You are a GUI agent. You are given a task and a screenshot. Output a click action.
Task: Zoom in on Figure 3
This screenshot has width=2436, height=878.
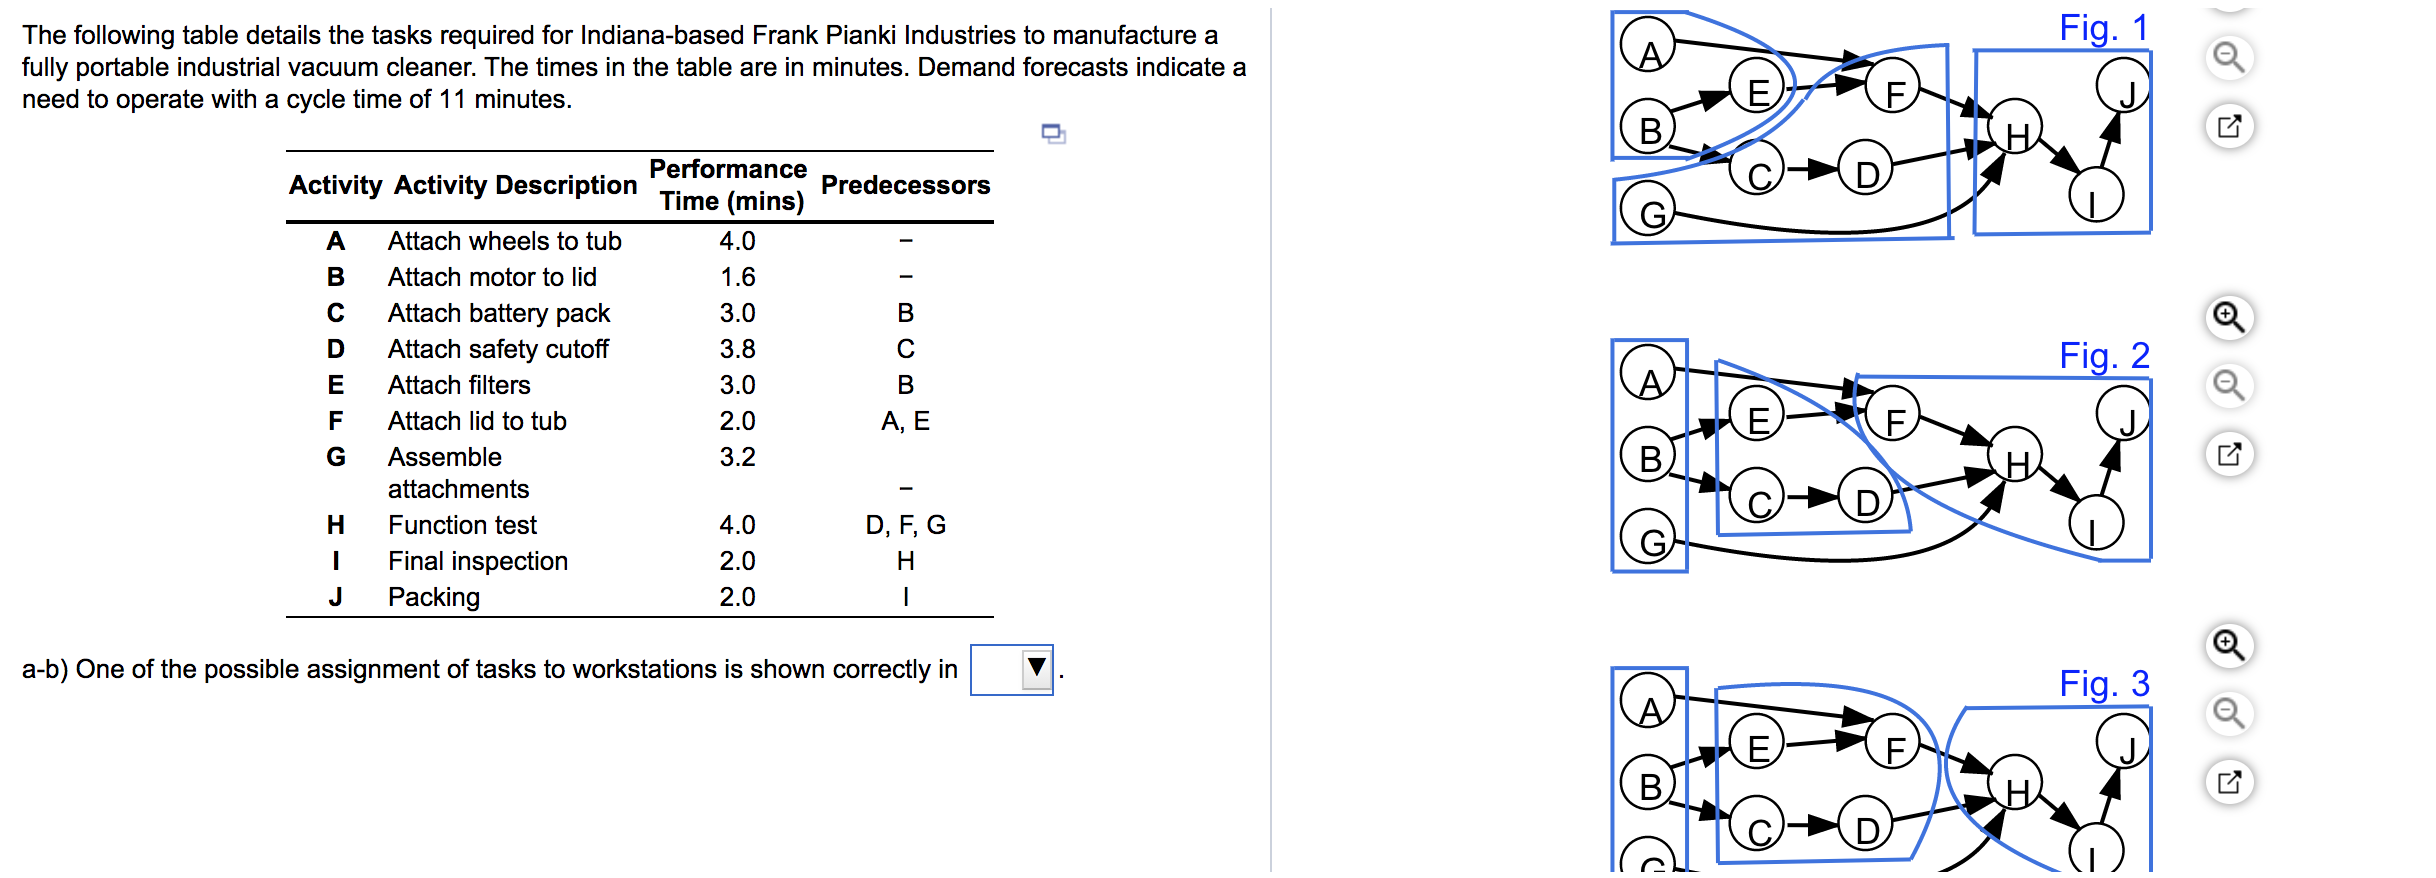click(2228, 645)
